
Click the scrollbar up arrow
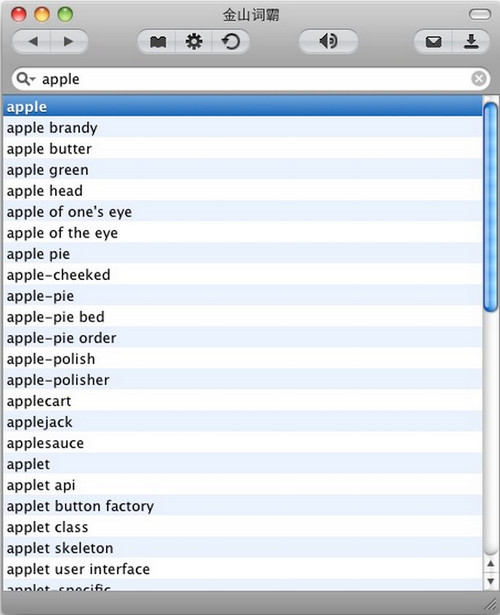click(x=491, y=564)
